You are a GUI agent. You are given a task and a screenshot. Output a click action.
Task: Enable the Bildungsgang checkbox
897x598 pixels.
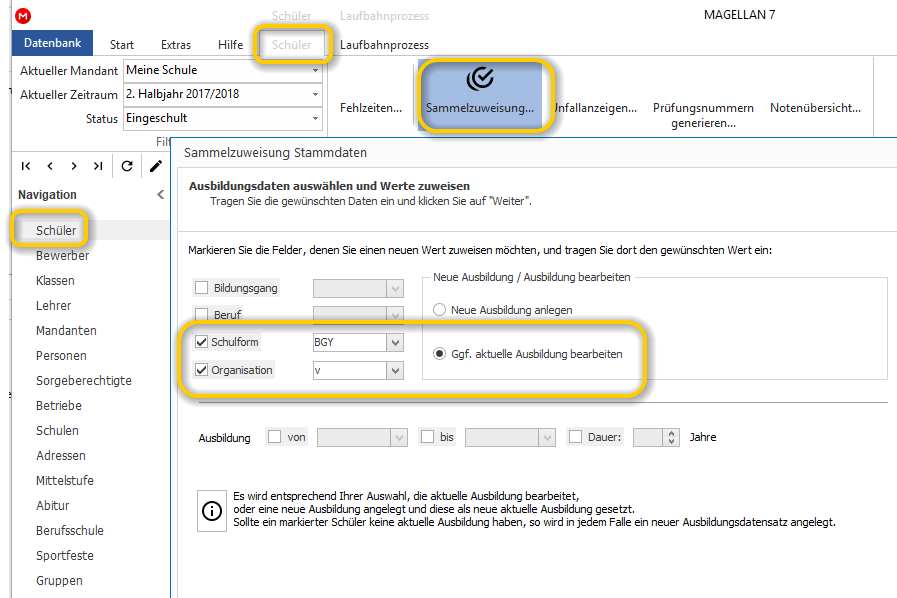pyautogui.click(x=201, y=287)
